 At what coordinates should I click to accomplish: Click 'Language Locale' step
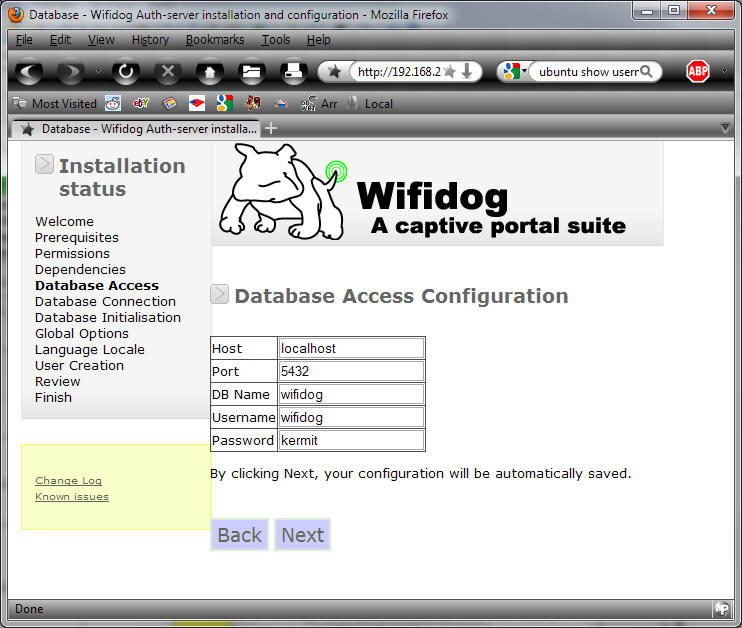90,350
